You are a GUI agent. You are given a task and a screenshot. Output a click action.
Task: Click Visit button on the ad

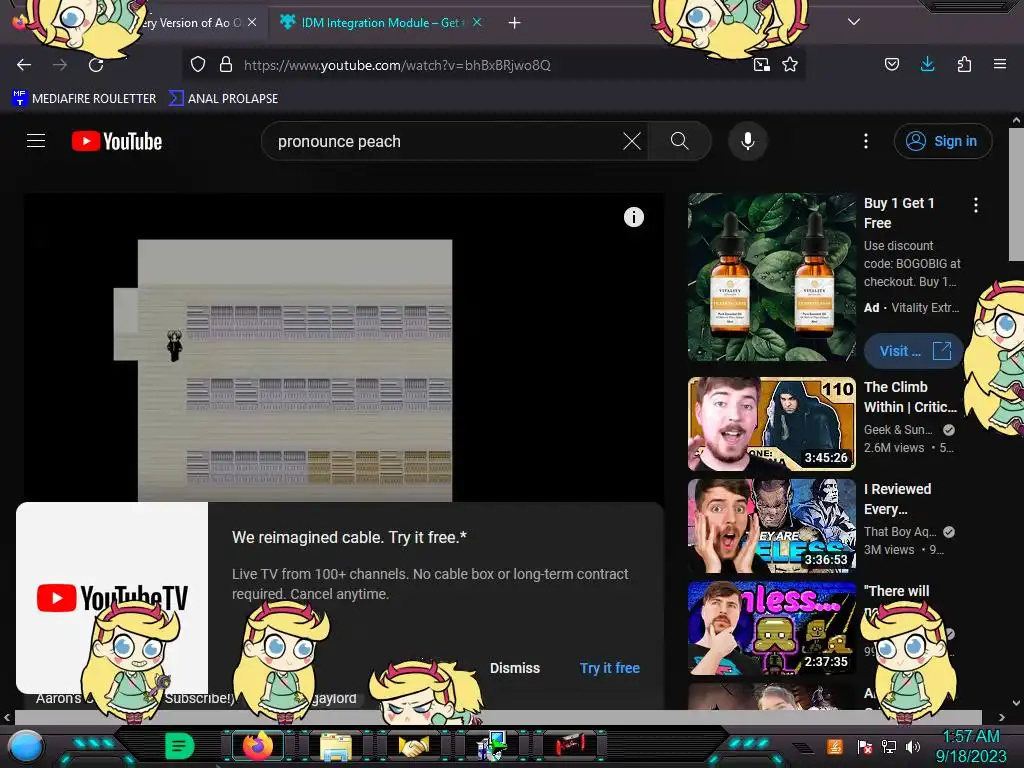[914, 351]
